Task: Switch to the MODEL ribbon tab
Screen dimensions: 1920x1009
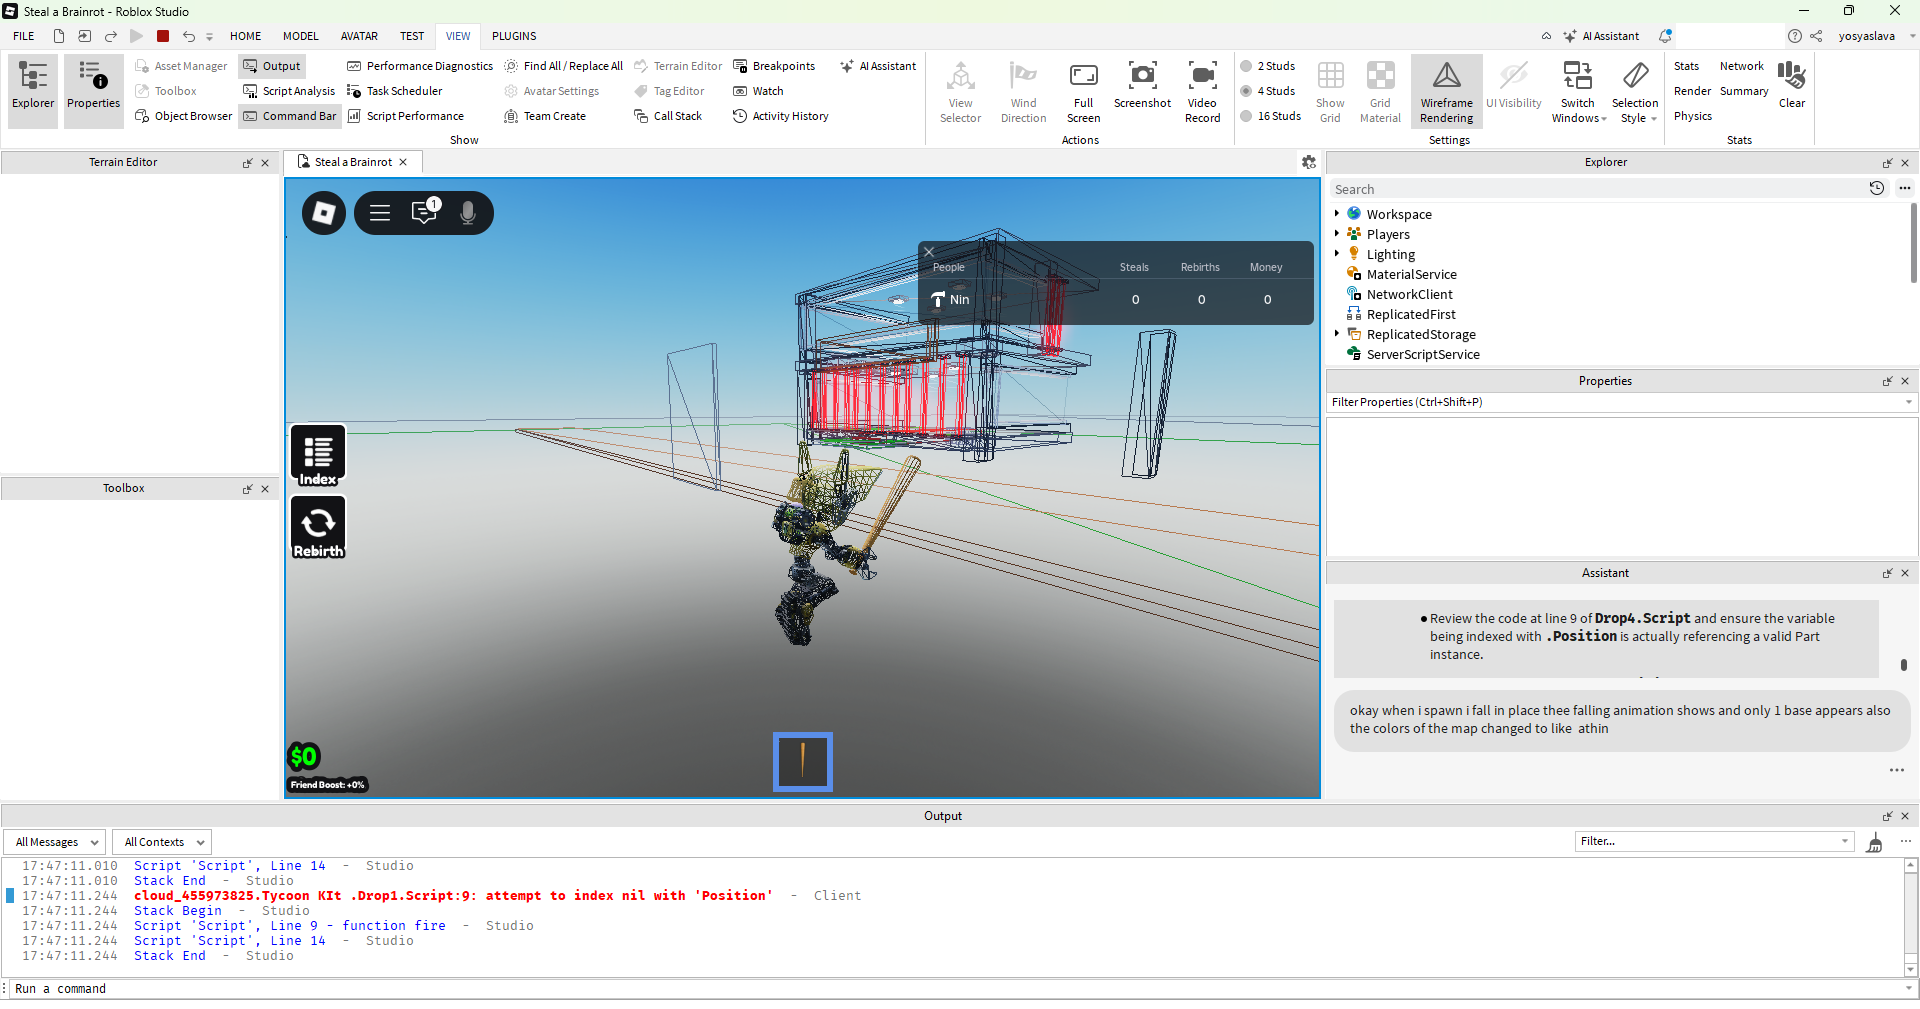Action: (x=300, y=36)
